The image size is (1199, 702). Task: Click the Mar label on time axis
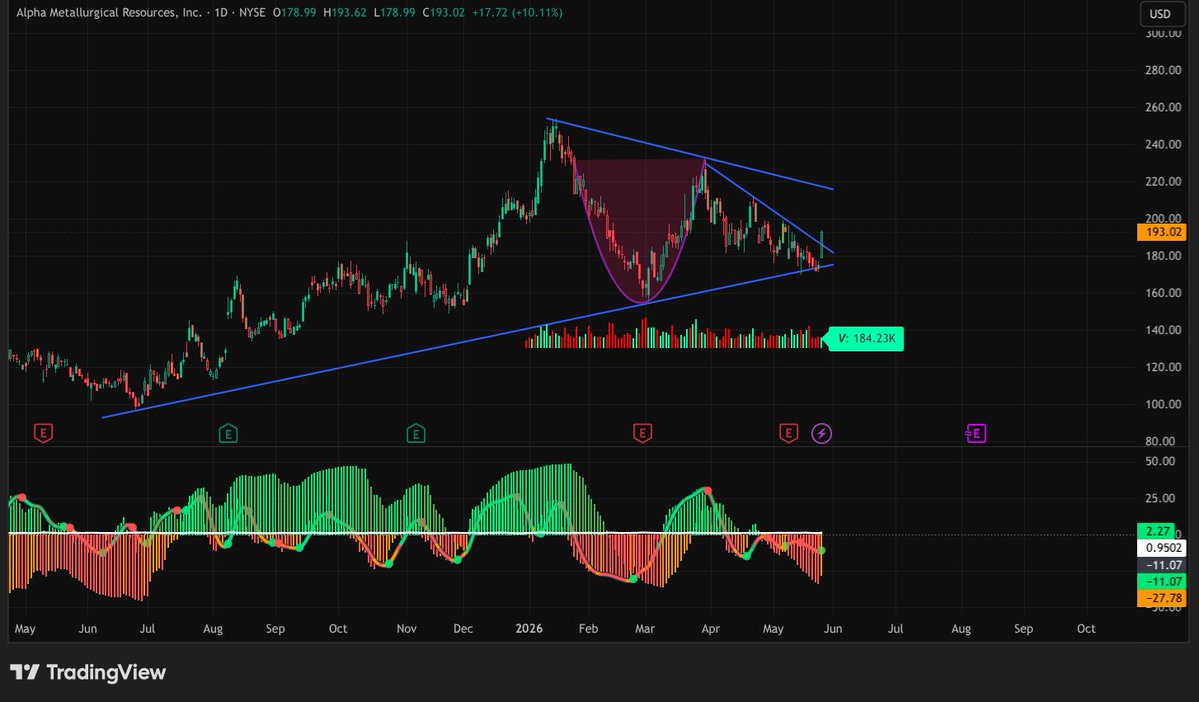[645, 629]
